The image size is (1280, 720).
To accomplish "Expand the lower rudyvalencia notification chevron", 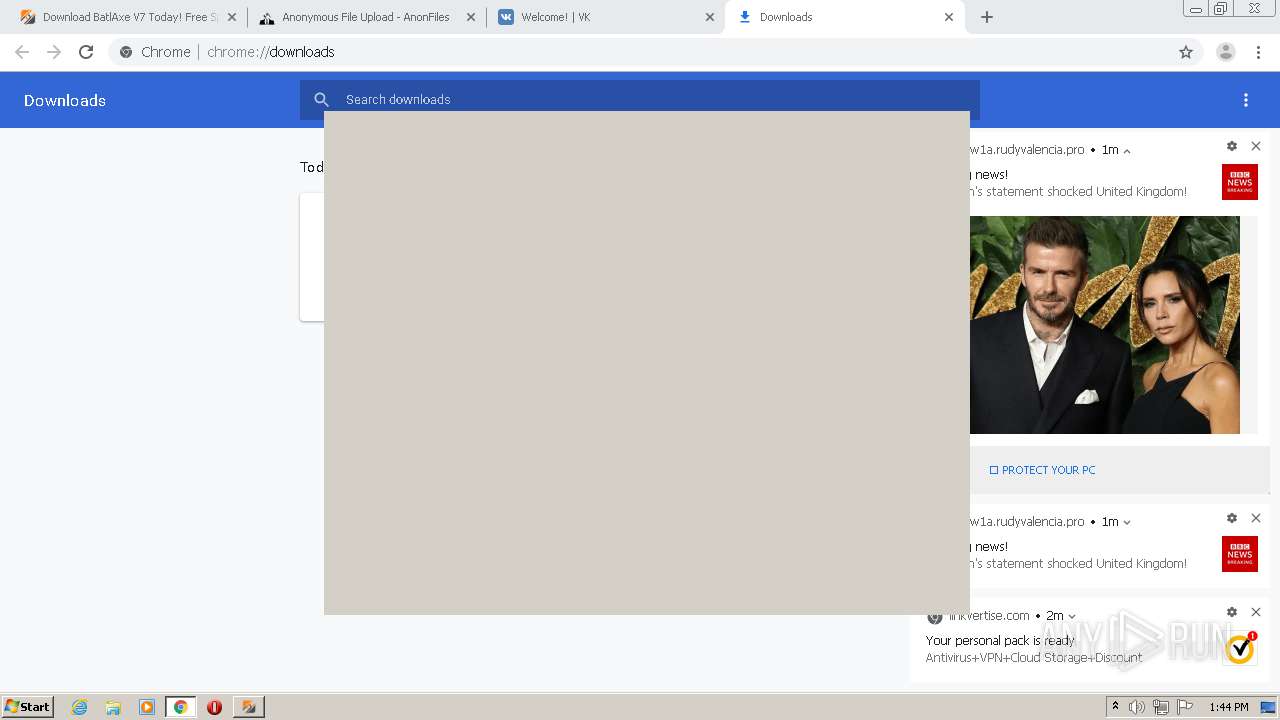I will (x=1127, y=522).
